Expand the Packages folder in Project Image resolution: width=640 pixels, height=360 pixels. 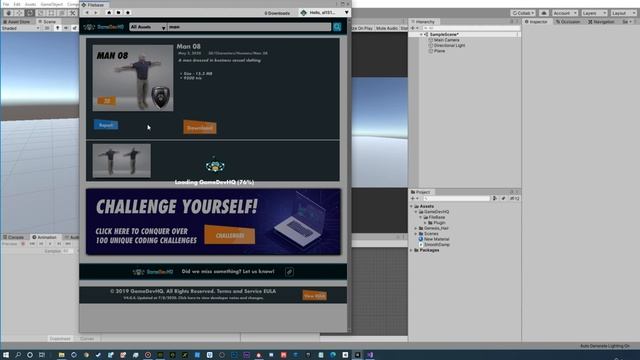coord(411,250)
